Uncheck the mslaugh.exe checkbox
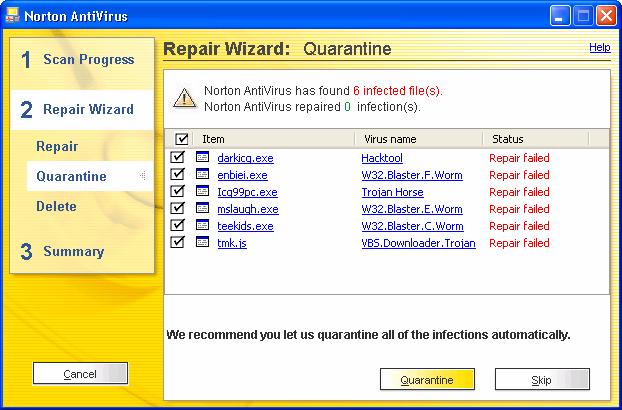Screen dimensions: 622x410 (x=177, y=208)
